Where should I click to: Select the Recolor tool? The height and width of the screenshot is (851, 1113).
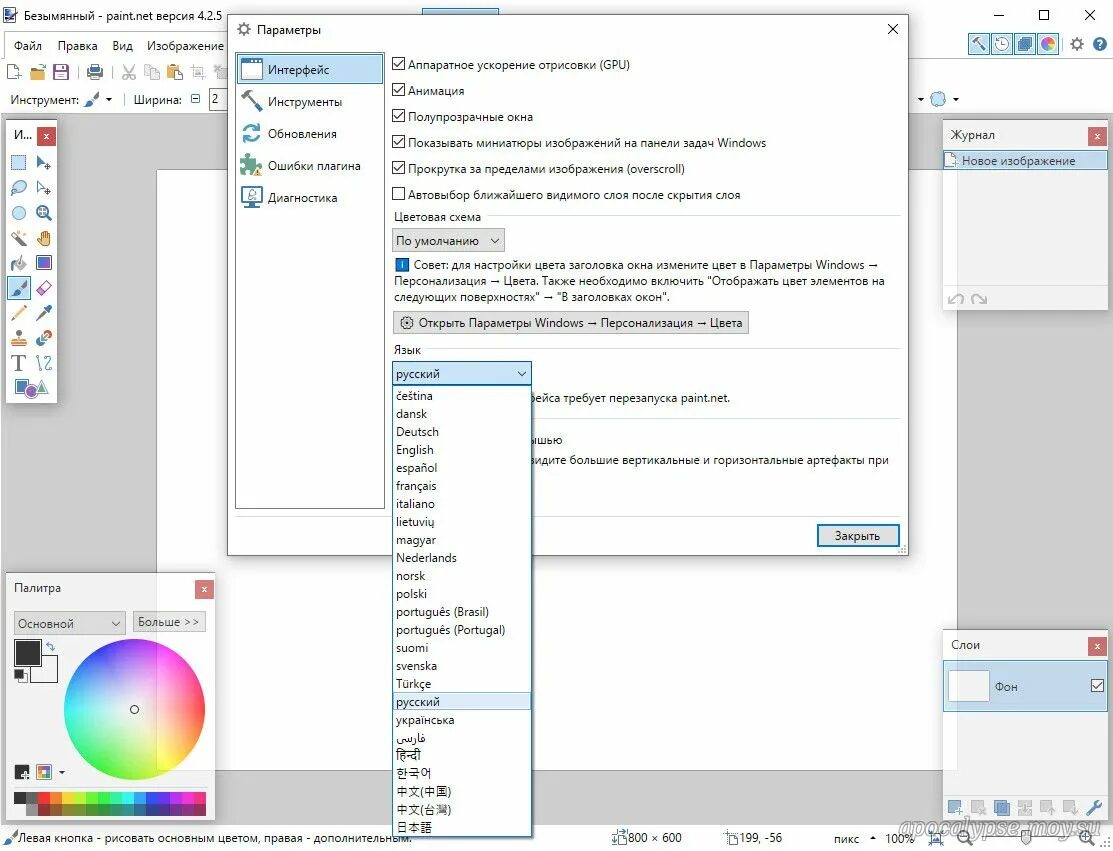click(x=43, y=338)
